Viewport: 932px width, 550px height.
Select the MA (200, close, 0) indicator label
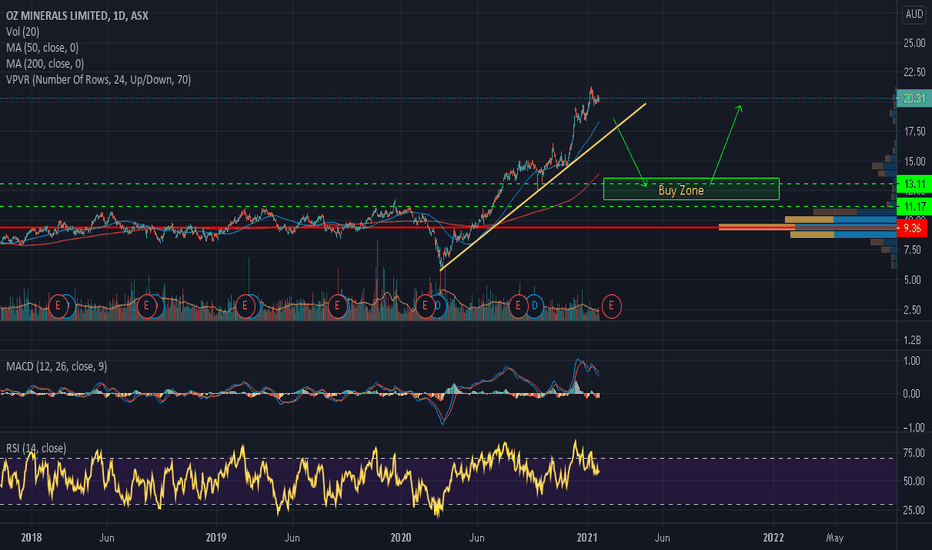[x=45, y=64]
